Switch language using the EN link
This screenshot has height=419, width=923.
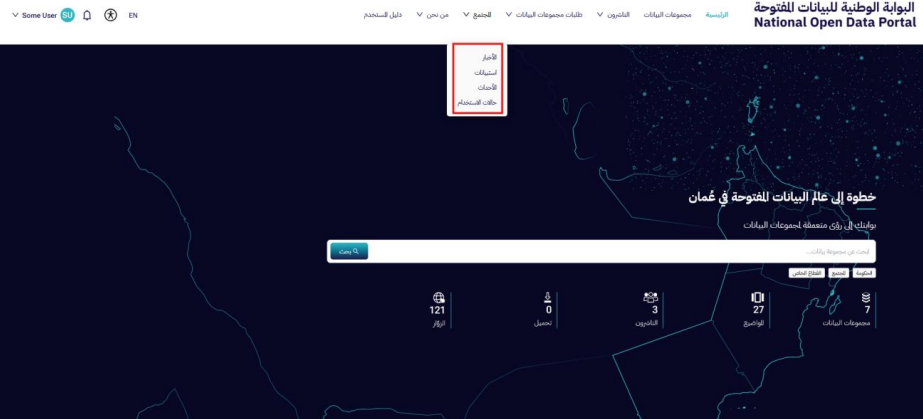[133, 16]
